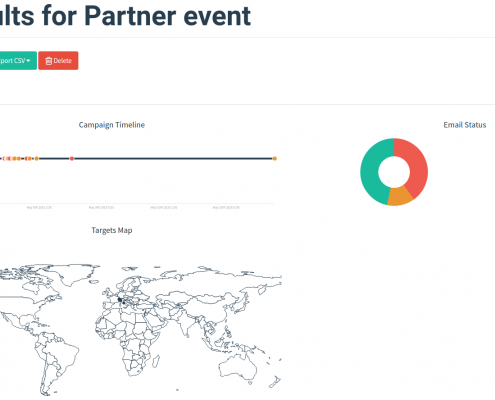Click the Email Status chart title
The height and width of the screenshot is (400, 495).
click(x=465, y=125)
